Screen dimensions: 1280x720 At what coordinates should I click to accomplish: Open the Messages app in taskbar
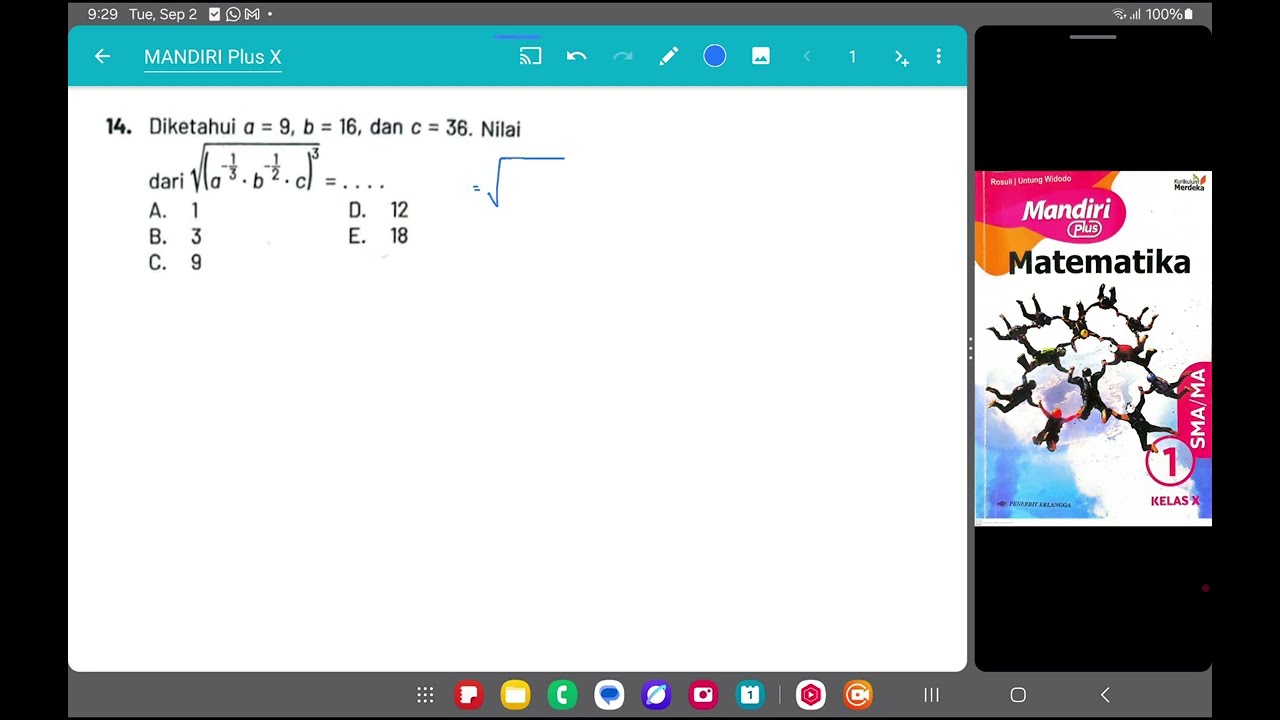point(609,695)
